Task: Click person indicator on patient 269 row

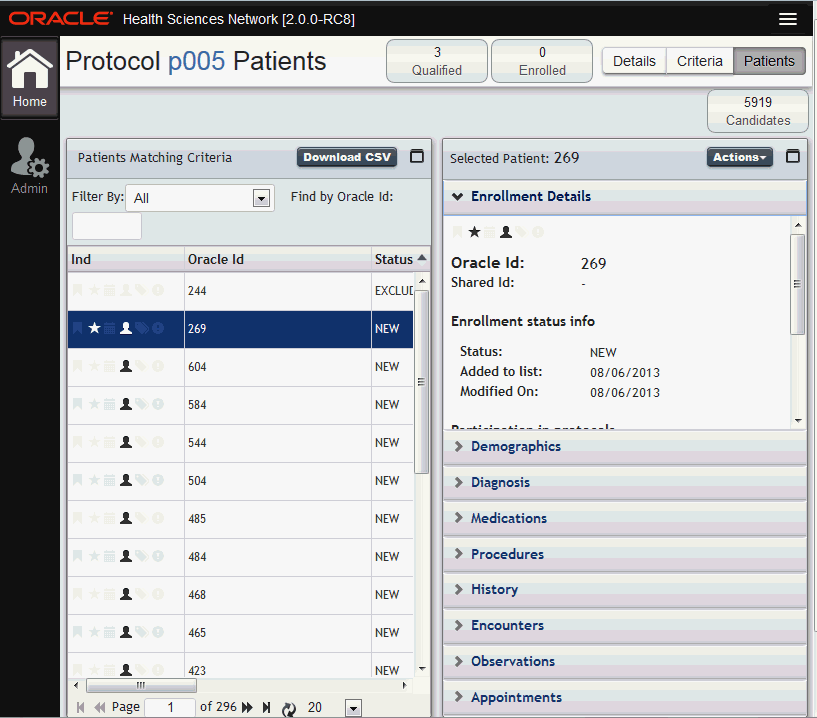Action: [126, 328]
